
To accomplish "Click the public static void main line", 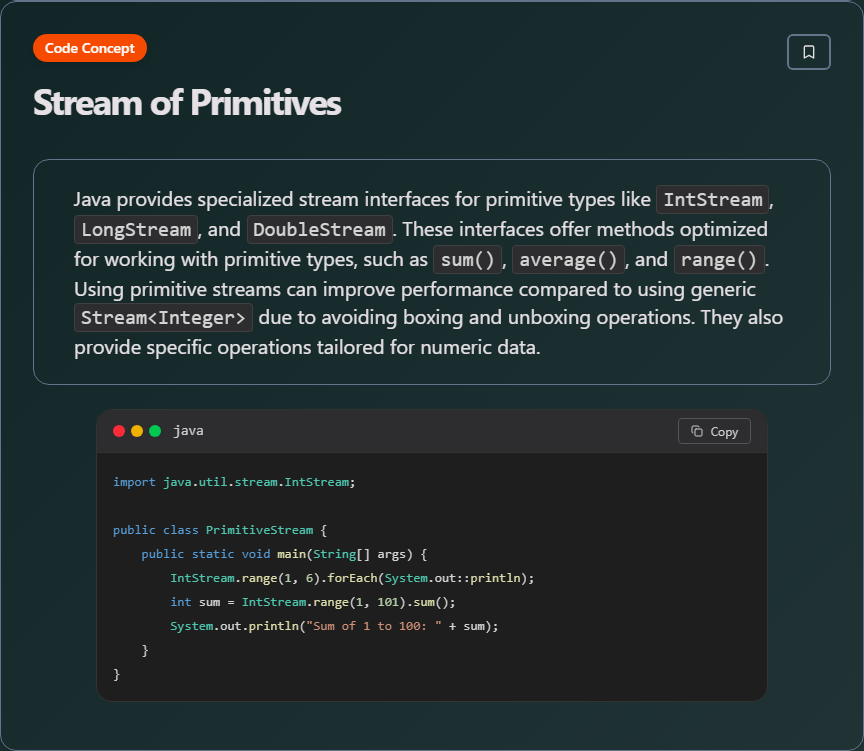I will [x=284, y=554].
